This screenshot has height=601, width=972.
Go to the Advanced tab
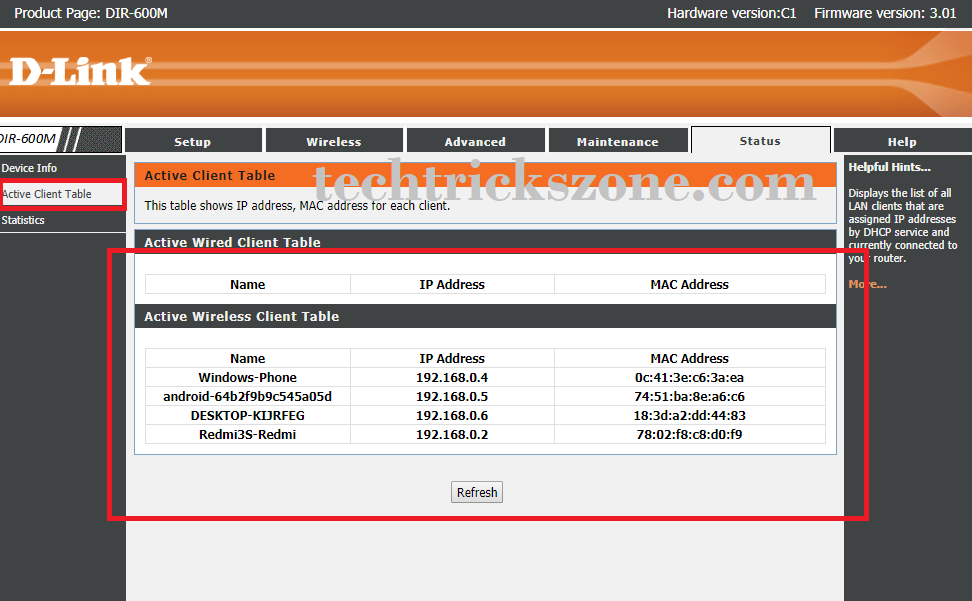[475, 142]
